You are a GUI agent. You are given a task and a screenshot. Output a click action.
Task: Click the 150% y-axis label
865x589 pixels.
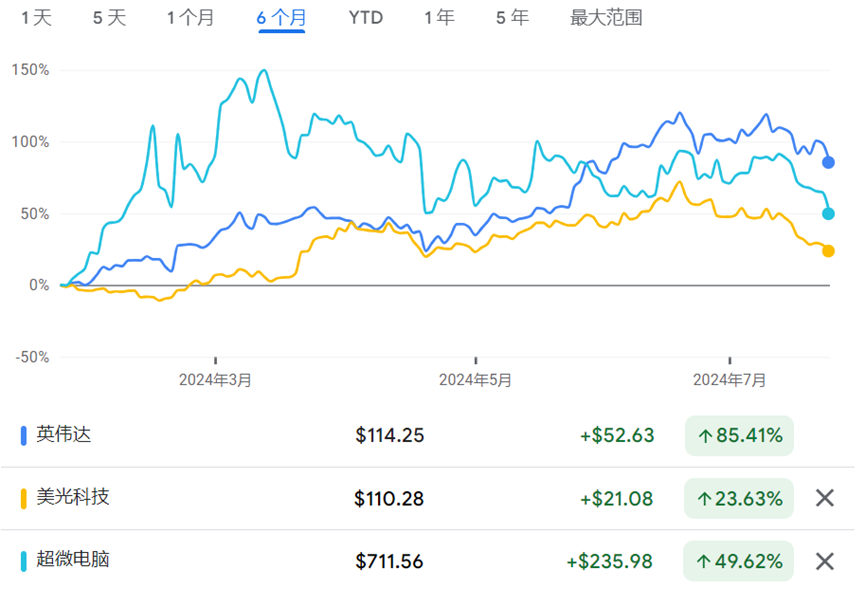pos(30,70)
